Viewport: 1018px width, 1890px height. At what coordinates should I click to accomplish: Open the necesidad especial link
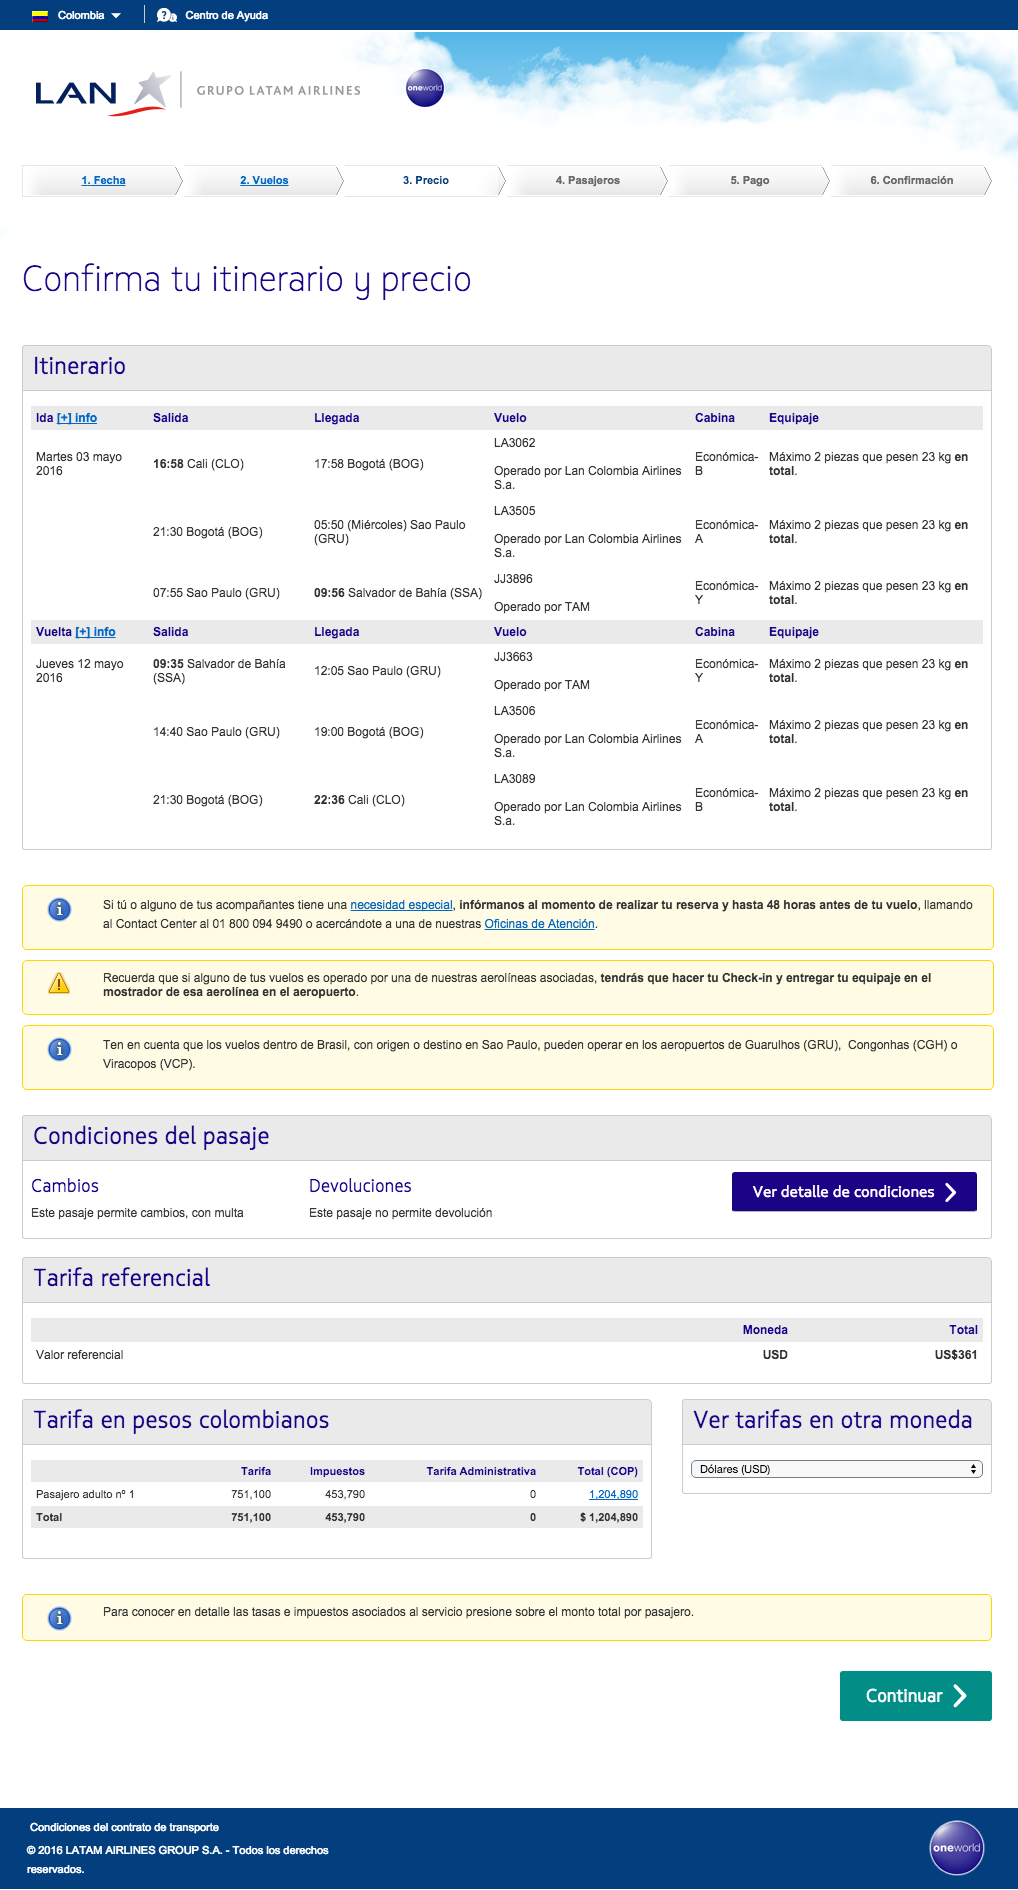pos(401,905)
